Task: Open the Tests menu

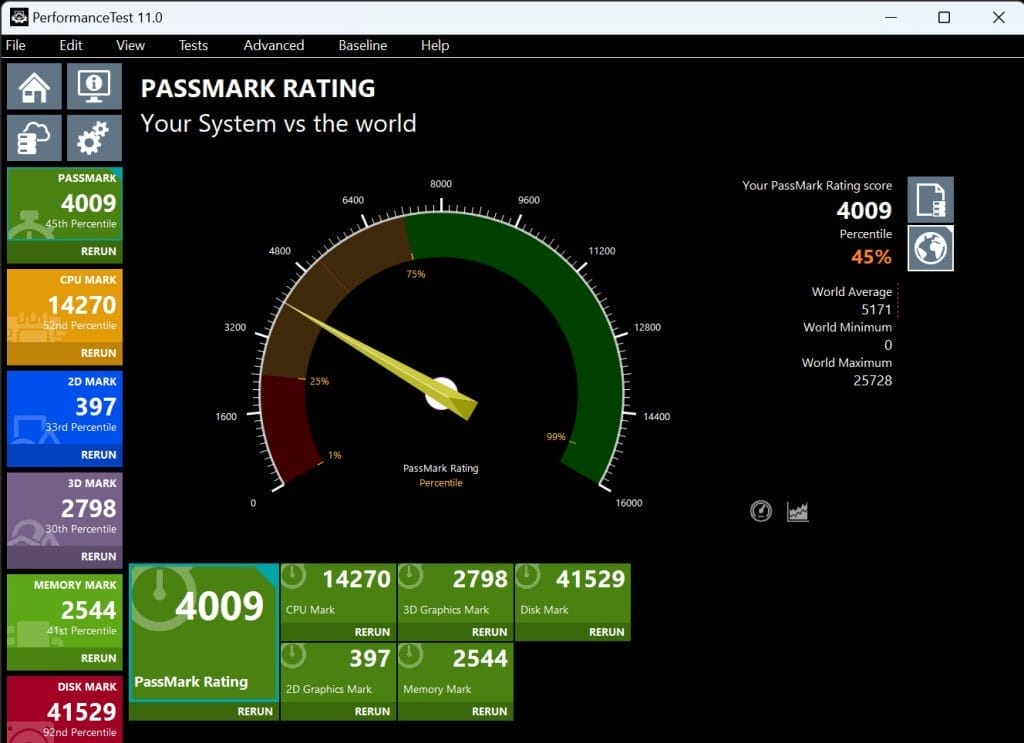Action: (193, 45)
